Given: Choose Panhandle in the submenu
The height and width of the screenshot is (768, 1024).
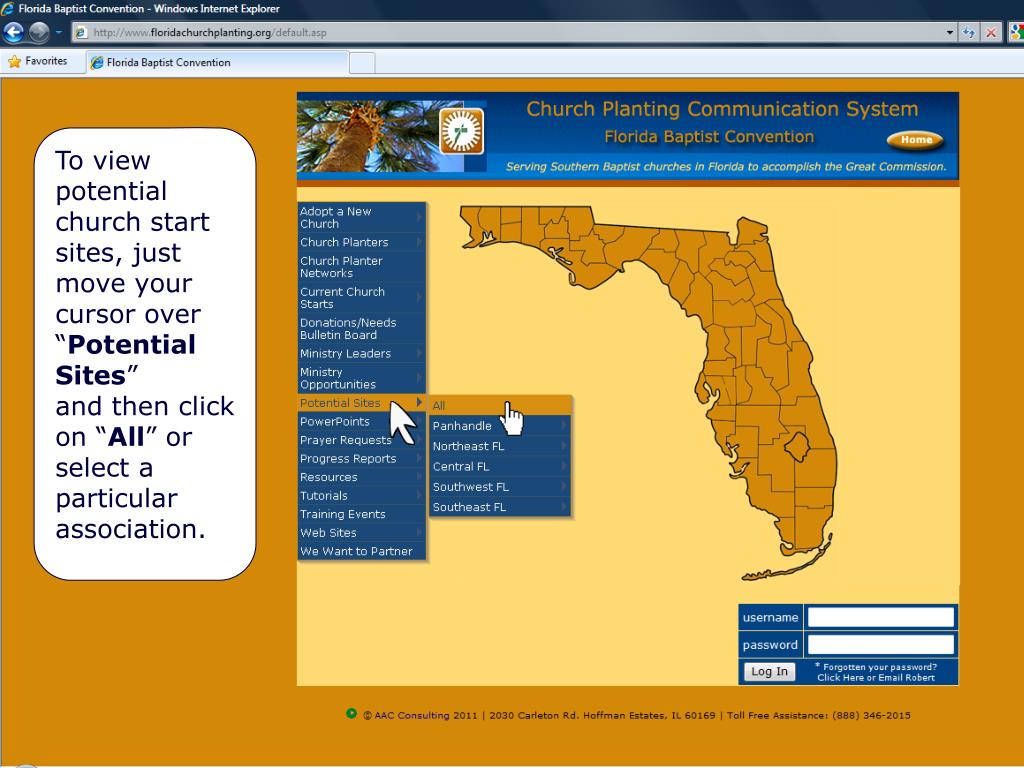Looking at the screenshot, I should (x=500, y=426).
